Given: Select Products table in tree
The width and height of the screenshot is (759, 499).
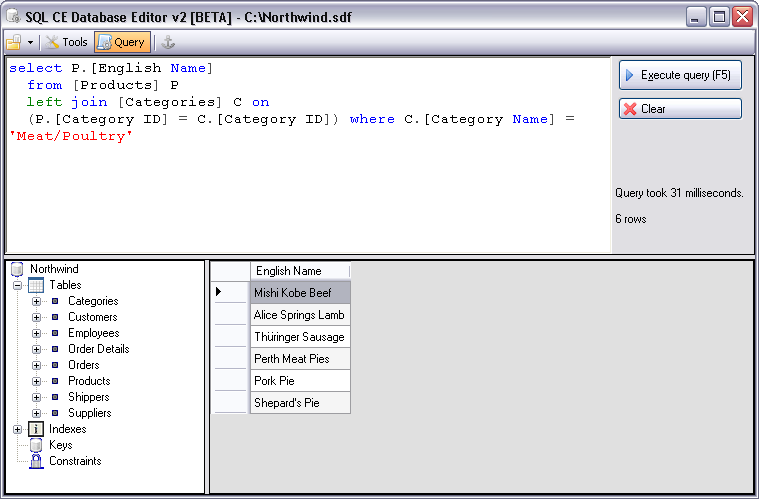Looking at the screenshot, I should tap(89, 380).
